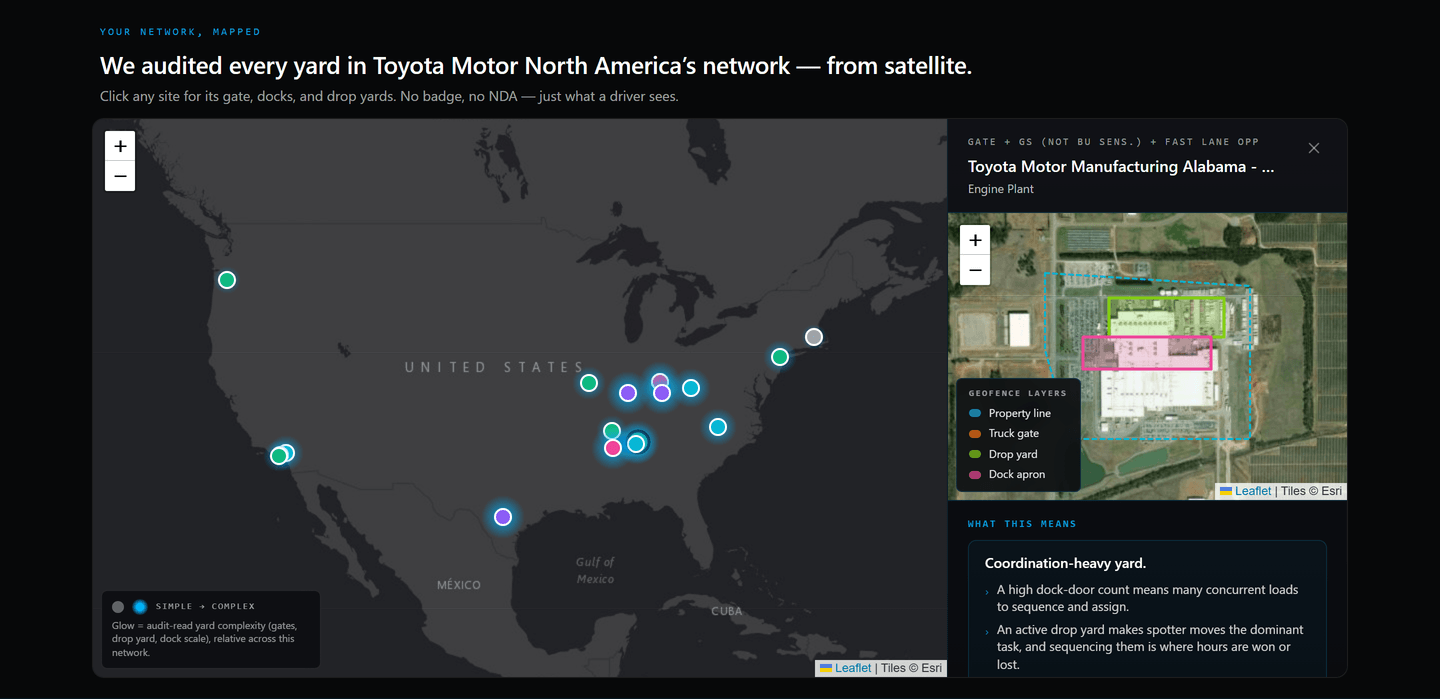This screenshot has height=699, width=1440.
Task: Click the 'Property line' legend label
Action: [1020, 413]
